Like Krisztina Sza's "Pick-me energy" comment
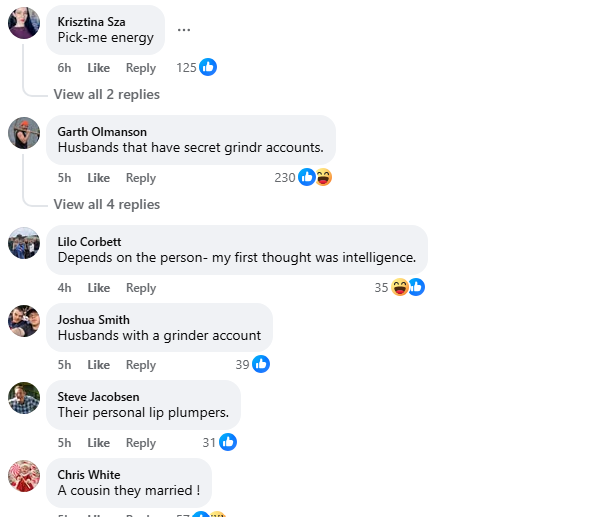Image resolution: width=611 pixels, height=517 pixels. (x=98, y=68)
